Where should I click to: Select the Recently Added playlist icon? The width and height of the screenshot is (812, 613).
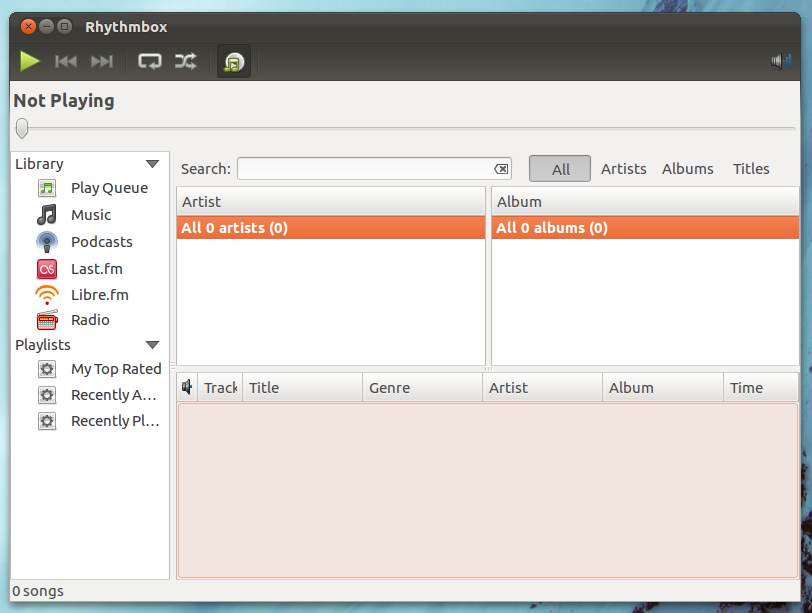point(47,395)
